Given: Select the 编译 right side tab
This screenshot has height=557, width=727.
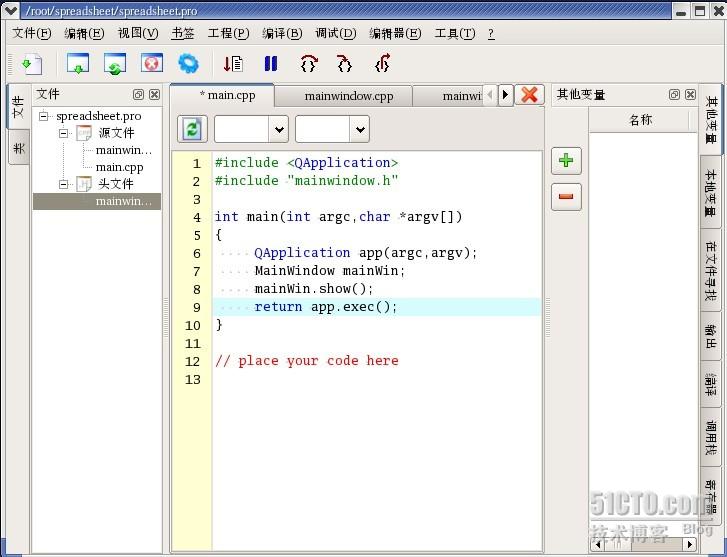Looking at the screenshot, I should [x=710, y=384].
